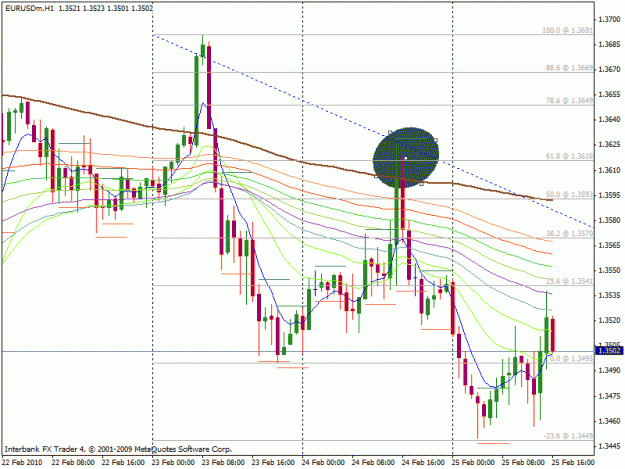Click the 1.3640 price scale value
Viewport: 625px width, 469px height.
pos(610,120)
